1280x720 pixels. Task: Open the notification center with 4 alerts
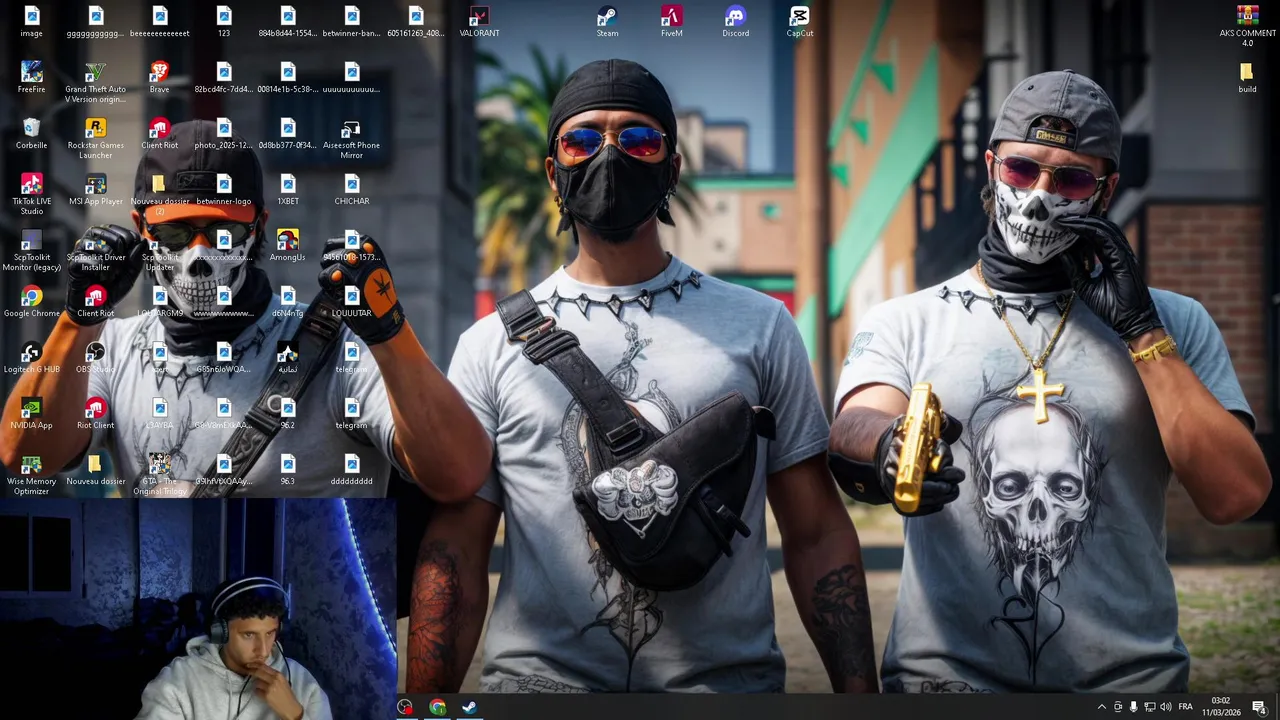[1259, 707]
